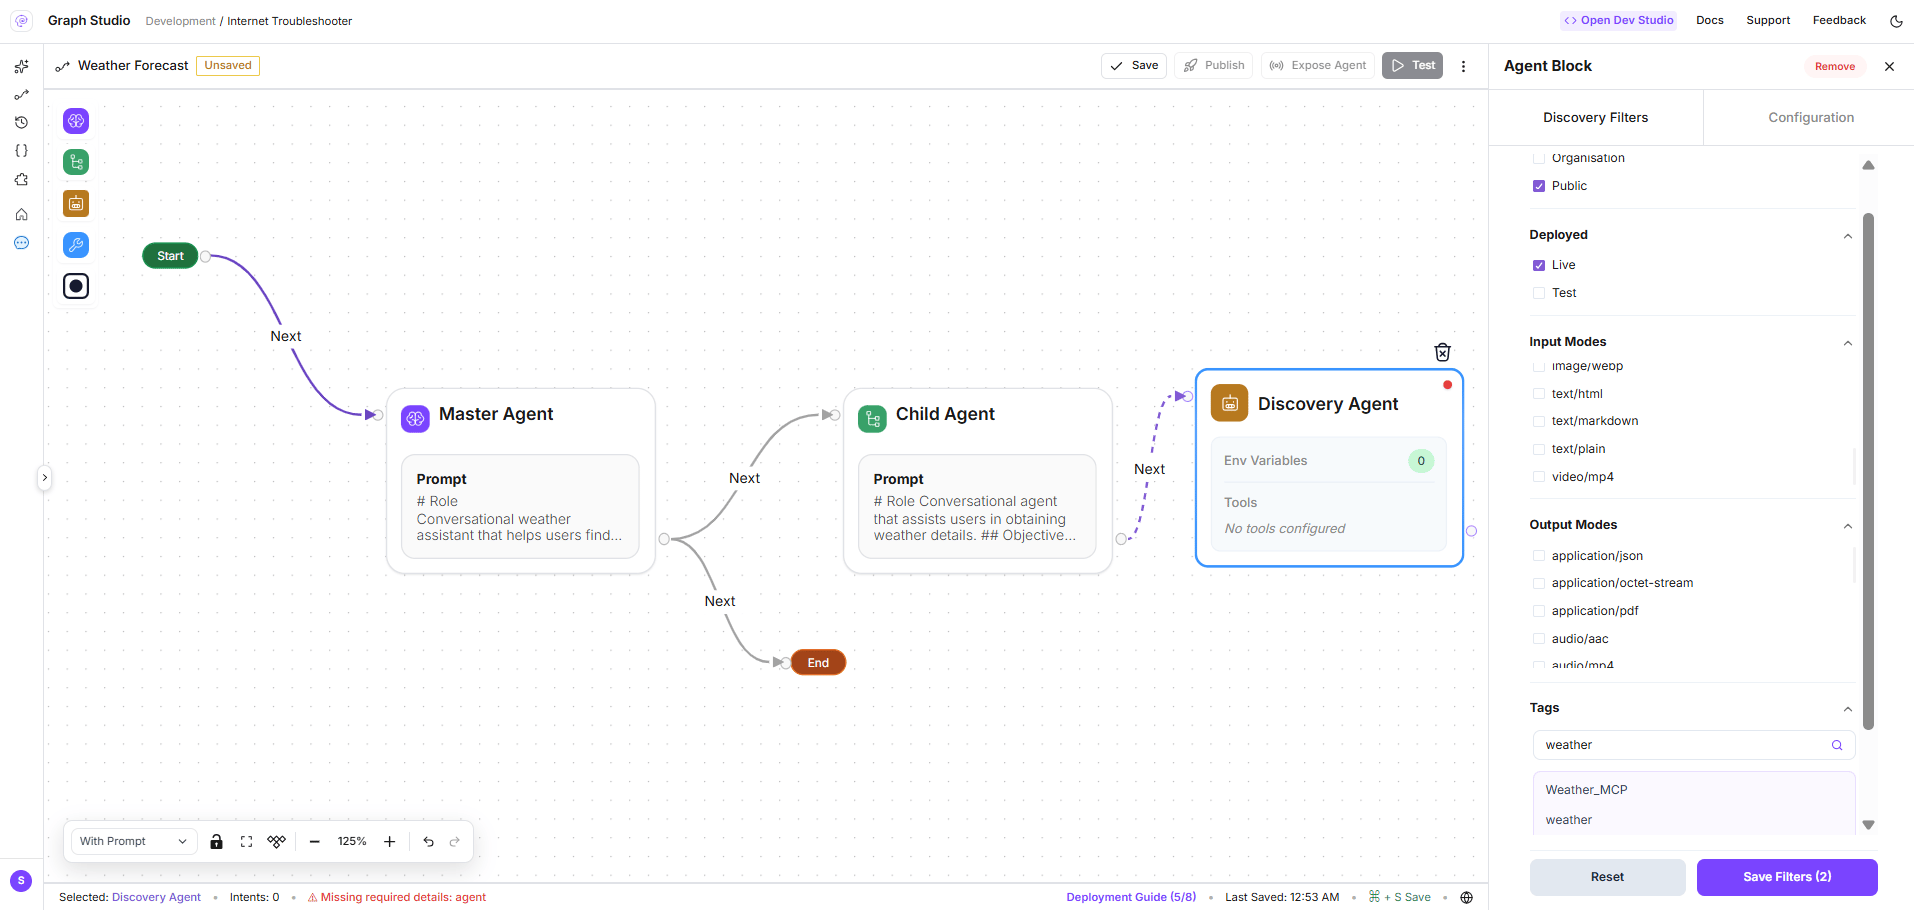Open the chat bubble icon in sidebar

coord(21,243)
